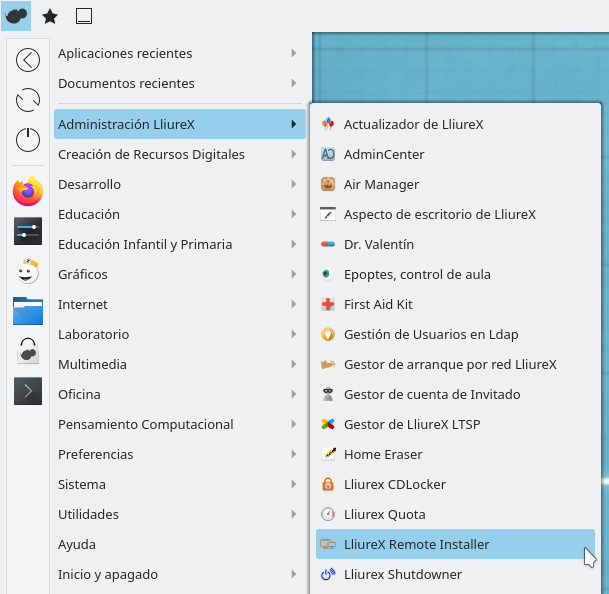This screenshot has height=594, width=609.
Task: Click the Lliurex CDLocker padlock icon
Action: pyautogui.click(x=327, y=484)
